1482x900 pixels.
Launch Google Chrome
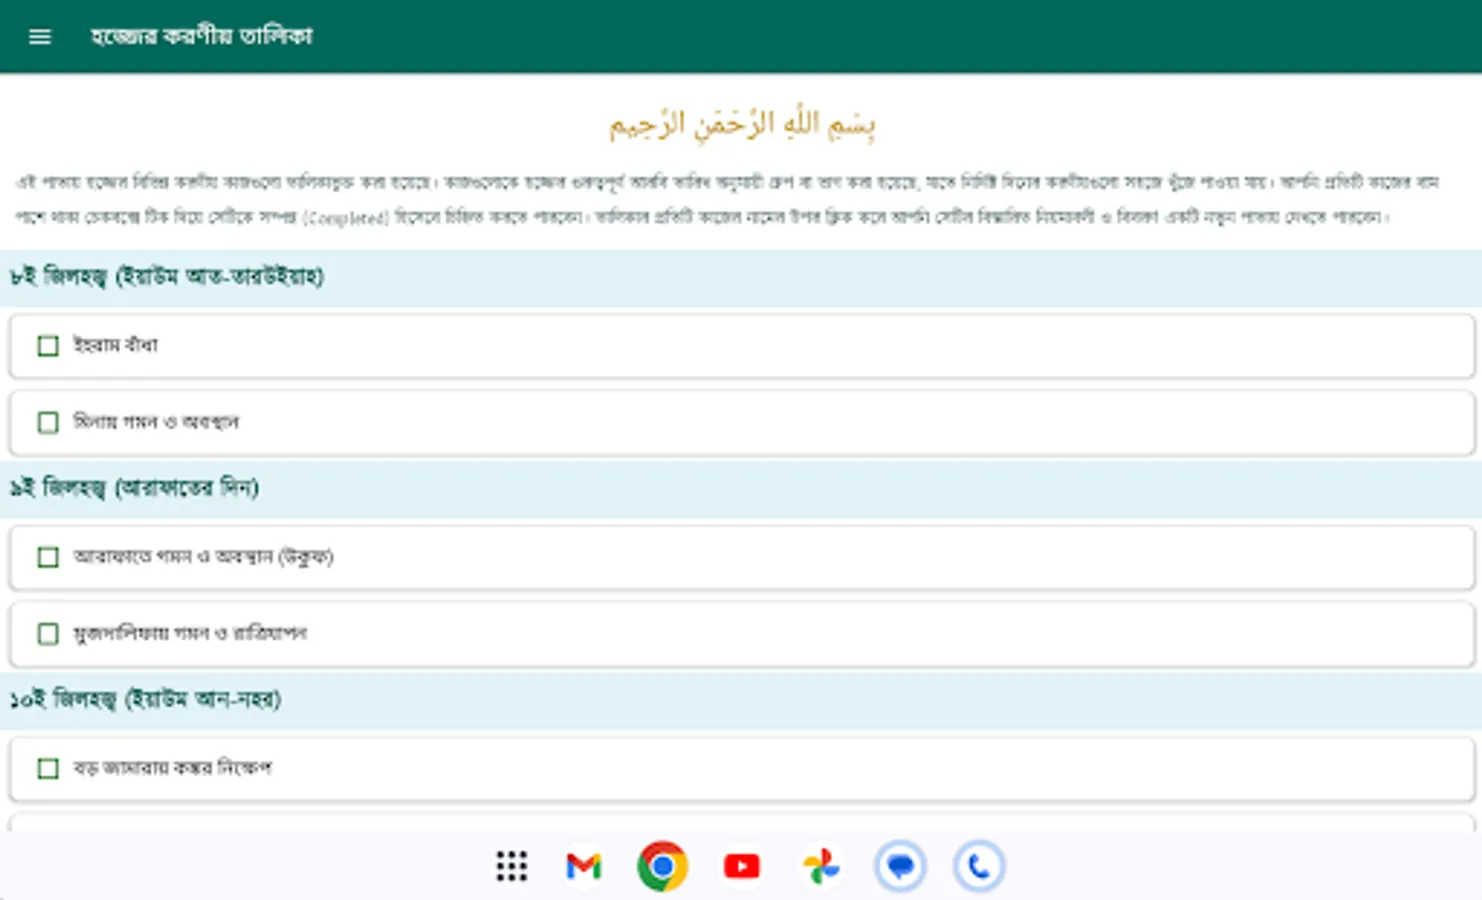(662, 866)
